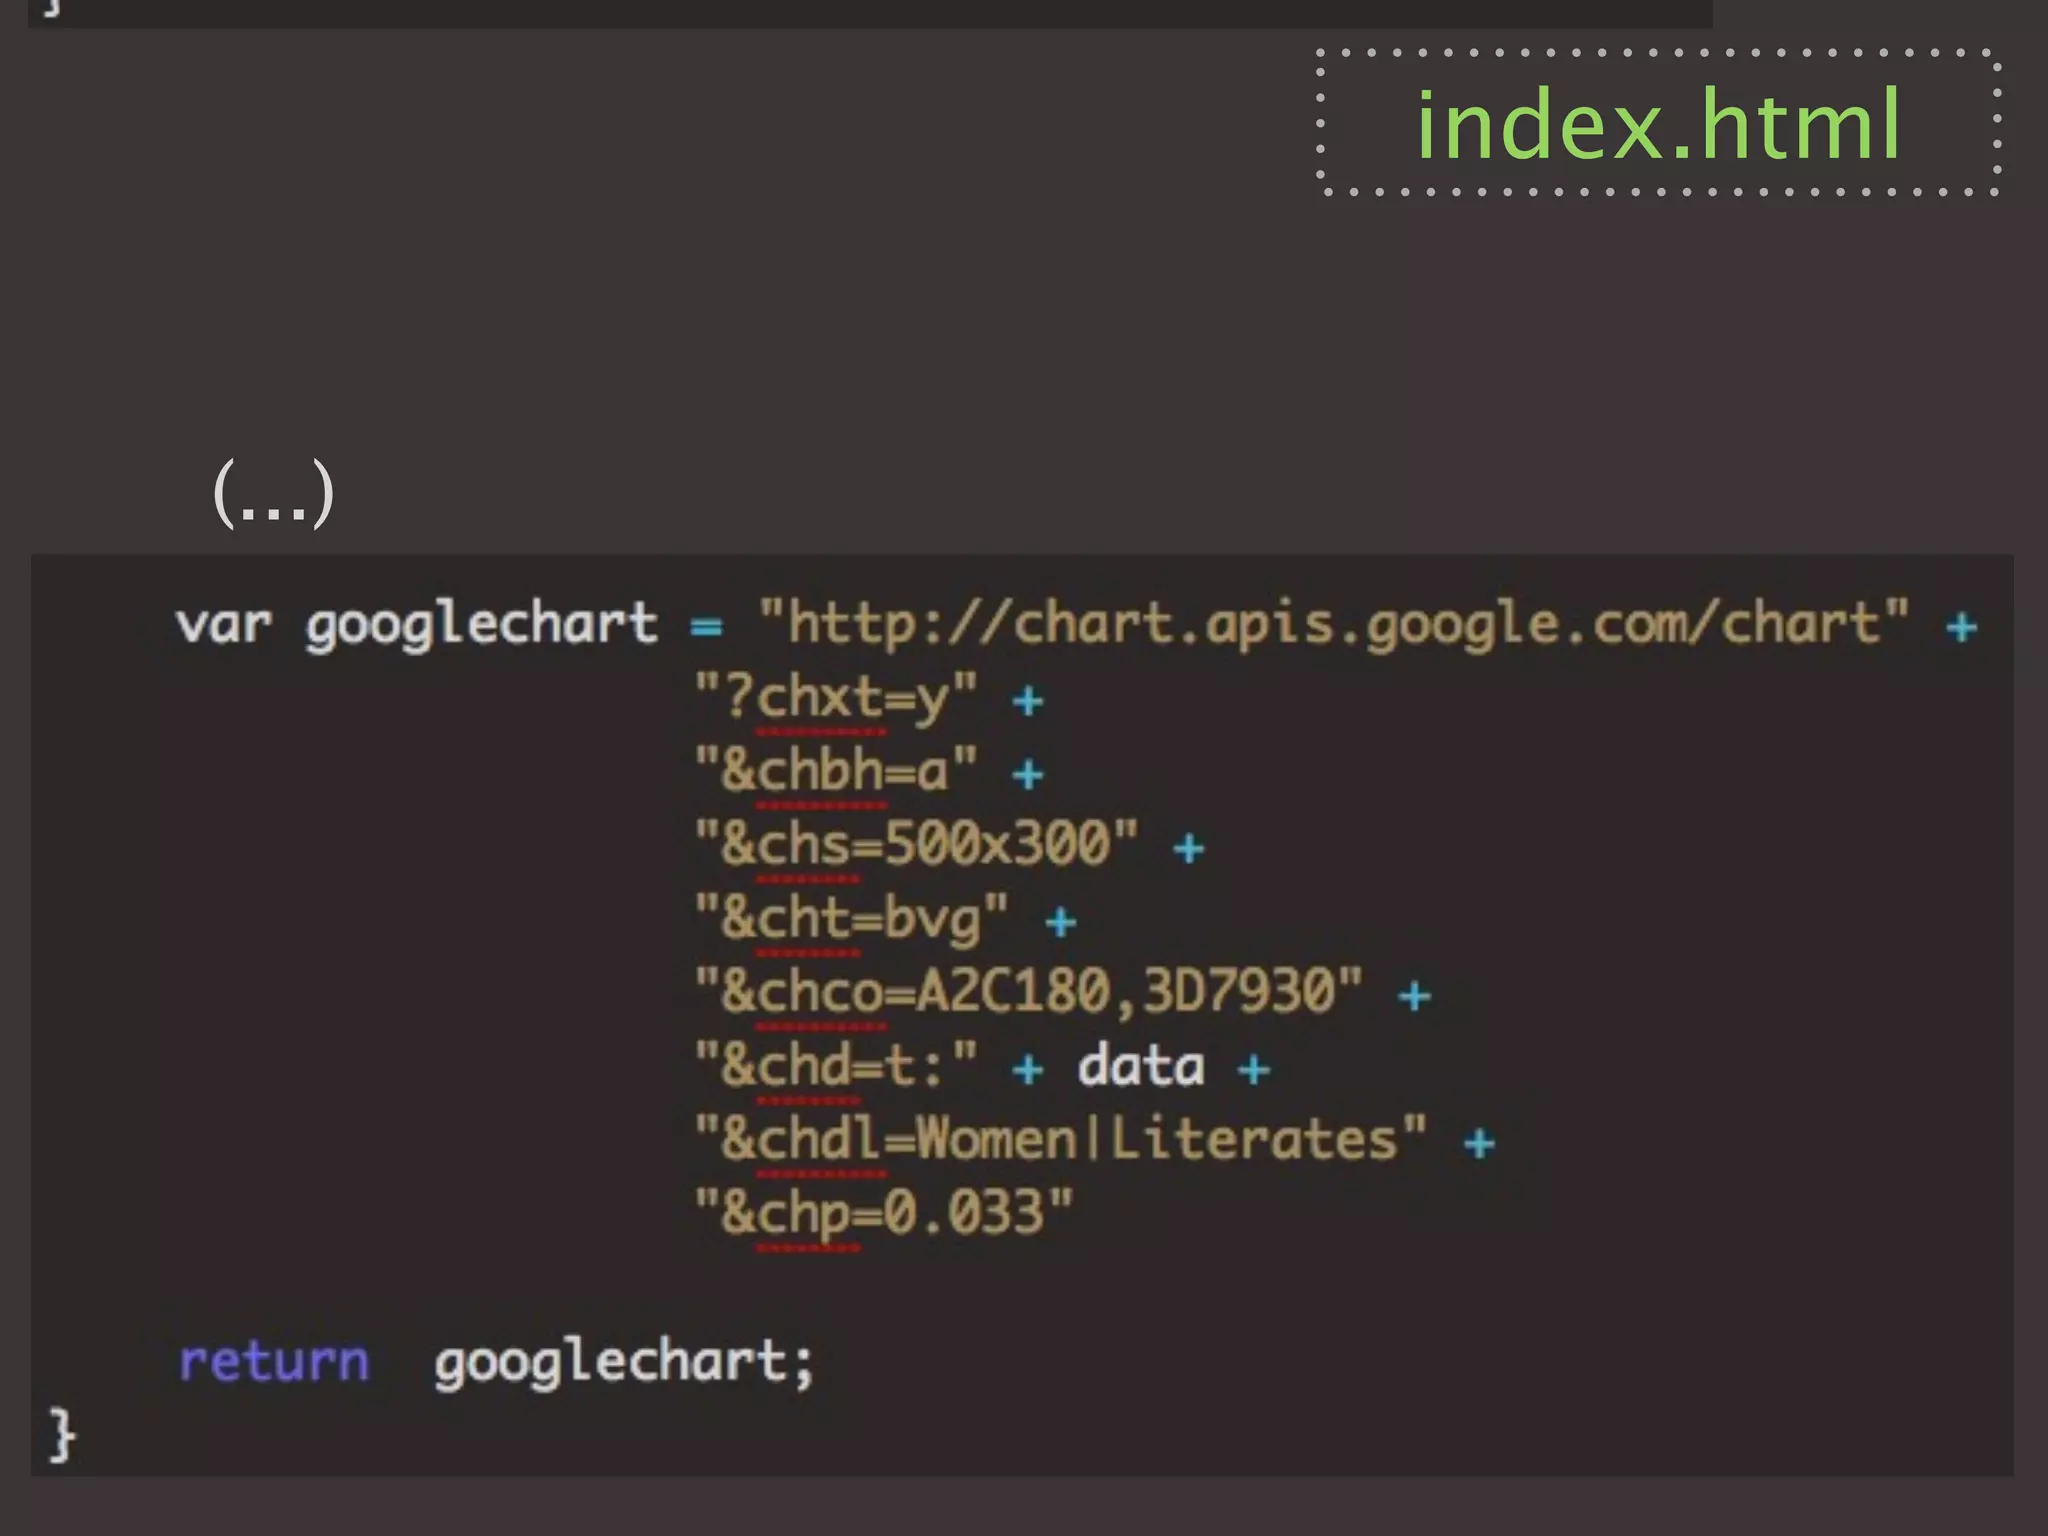Click the 'data' variable
Image resolution: width=2048 pixels, height=1536 pixels.
coord(1141,1065)
